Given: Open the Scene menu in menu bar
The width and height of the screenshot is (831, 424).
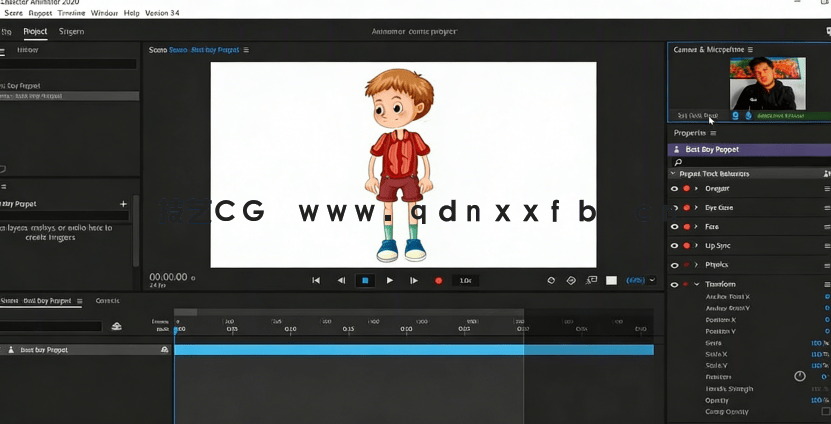Looking at the screenshot, I should pyautogui.click(x=13, y=13).
